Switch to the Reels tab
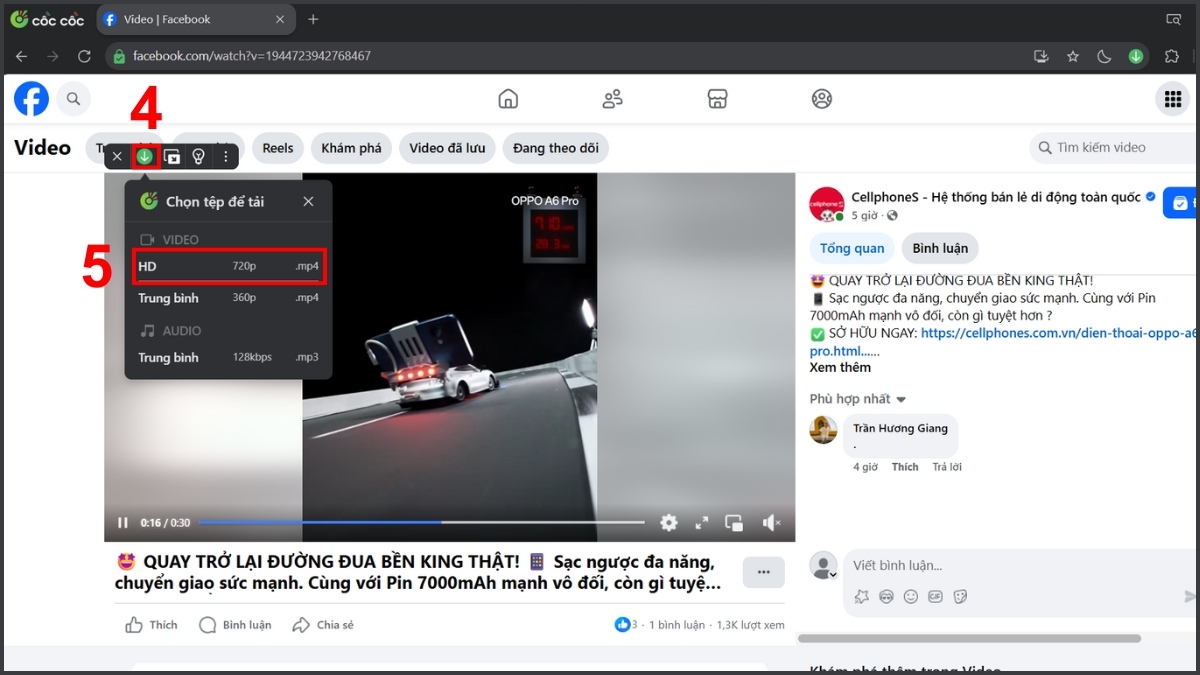 click(x=277, y=147)
